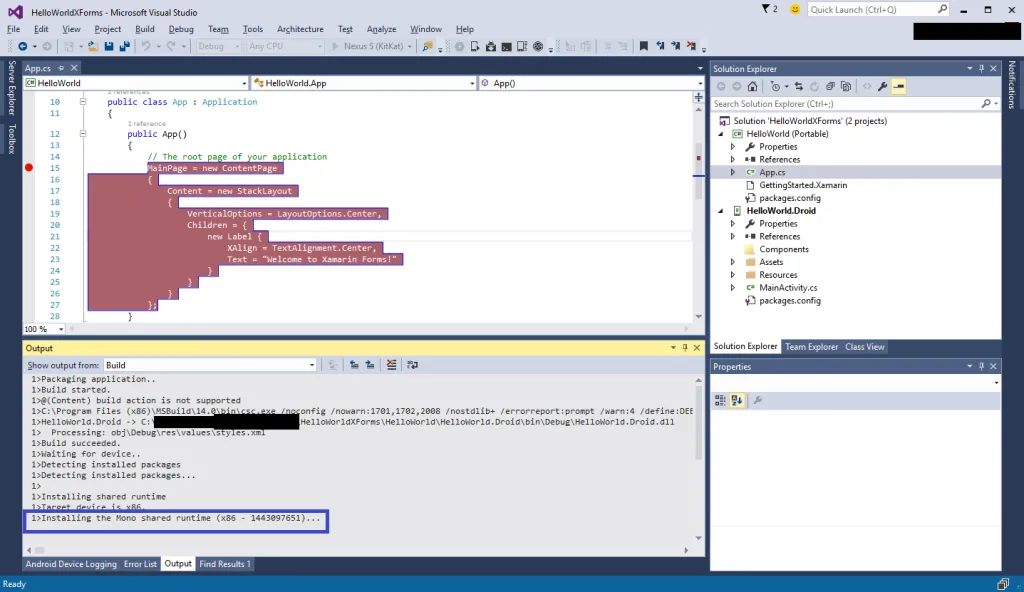Toggle auto-hide pin on Properties panel

[982, 367]
